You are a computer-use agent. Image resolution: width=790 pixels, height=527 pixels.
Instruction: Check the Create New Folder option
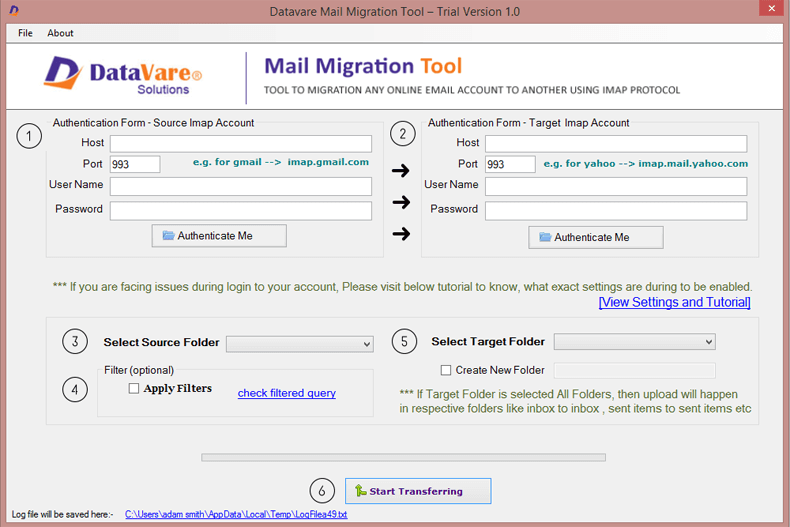tap(446, 370)
